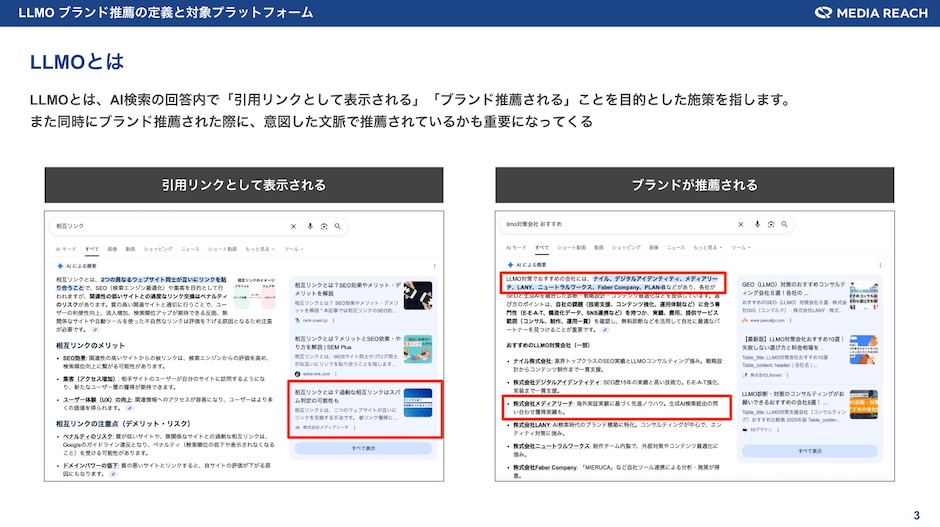Click the ナイル株式会社 bullet item
The width and height of the screenshot is (940, 527).
point(614,365)
